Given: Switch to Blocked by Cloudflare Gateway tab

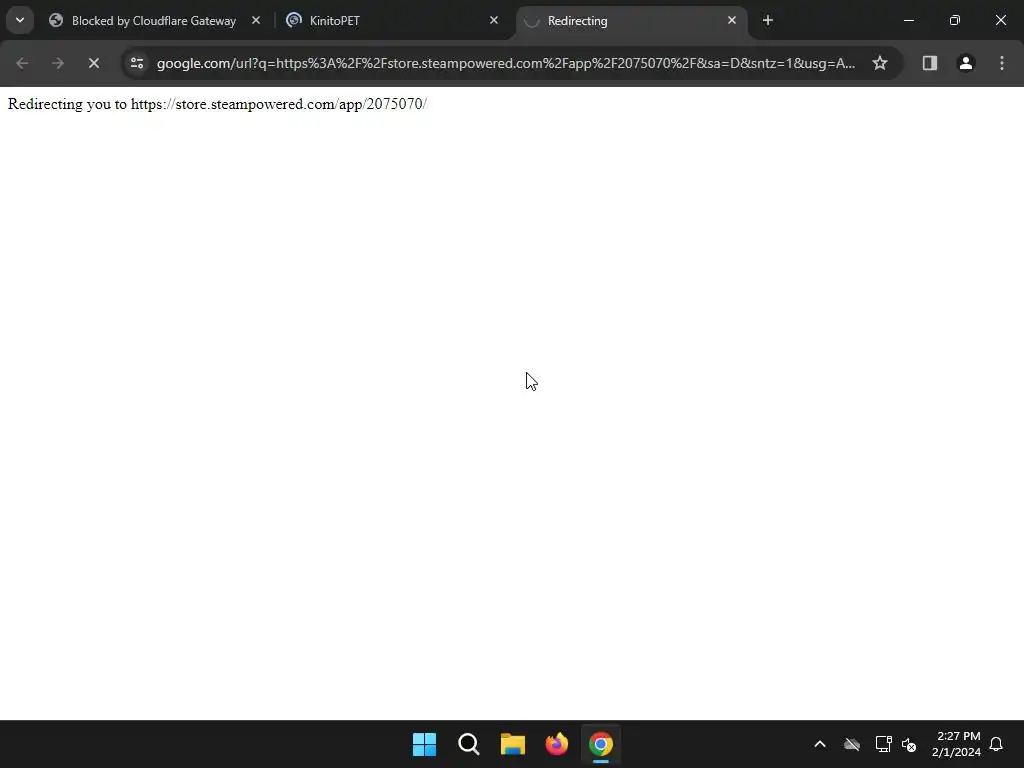Looking at the screenshot, I should [154, 21].
